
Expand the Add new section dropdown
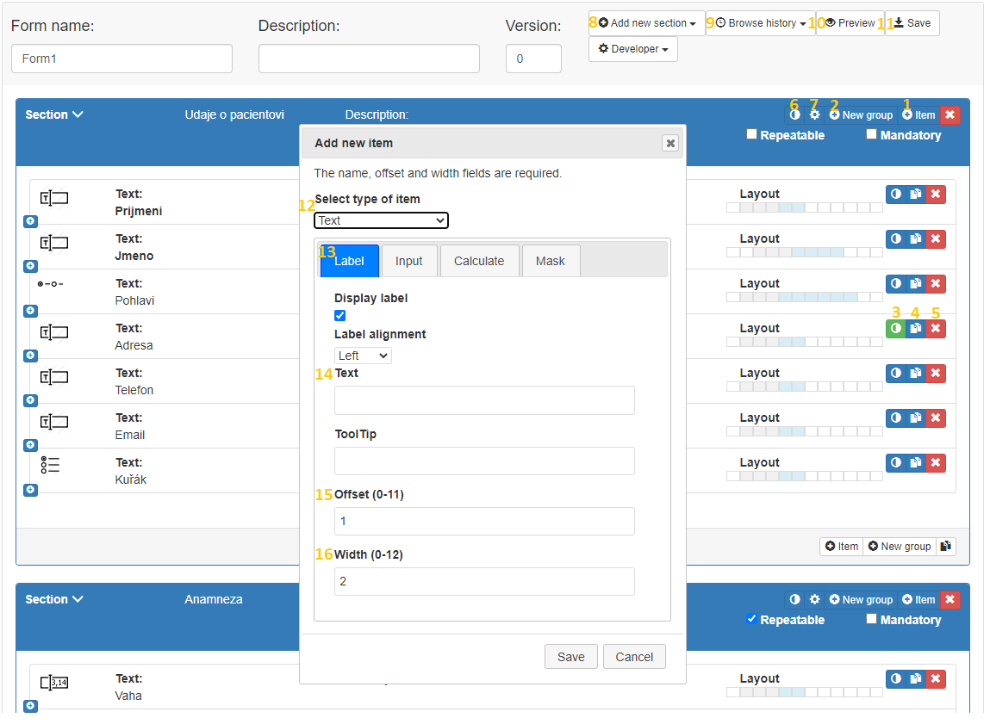point(647,23)
